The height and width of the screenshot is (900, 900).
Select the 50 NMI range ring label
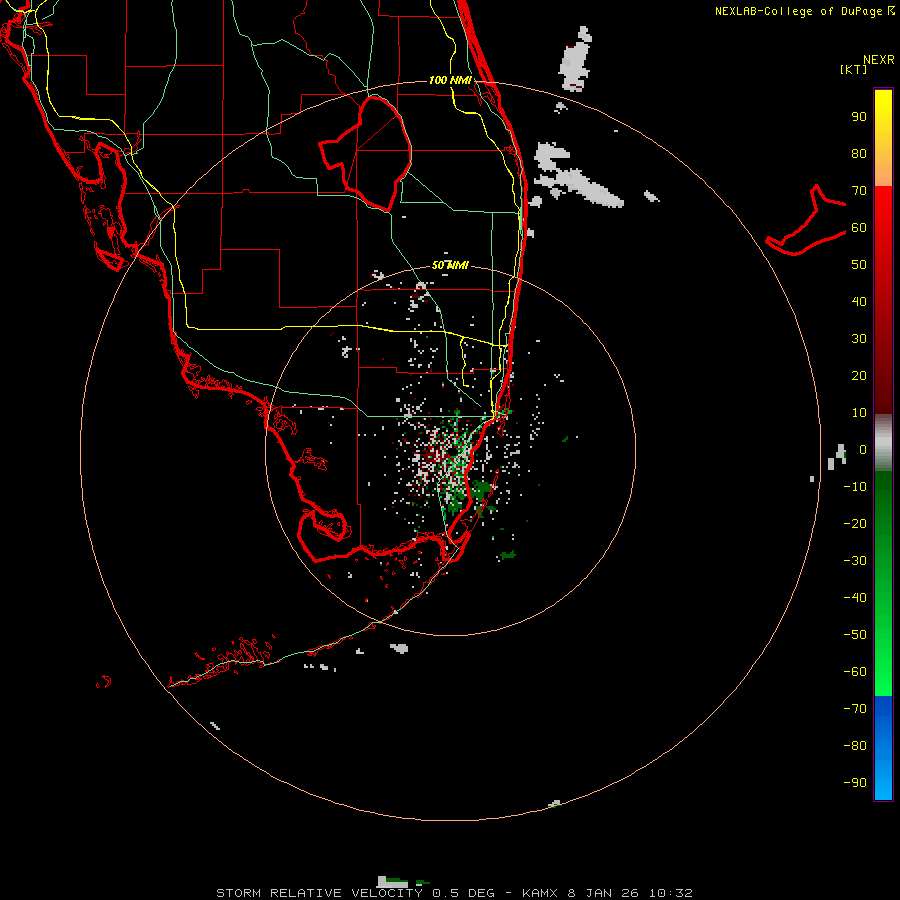coord(451,265)
